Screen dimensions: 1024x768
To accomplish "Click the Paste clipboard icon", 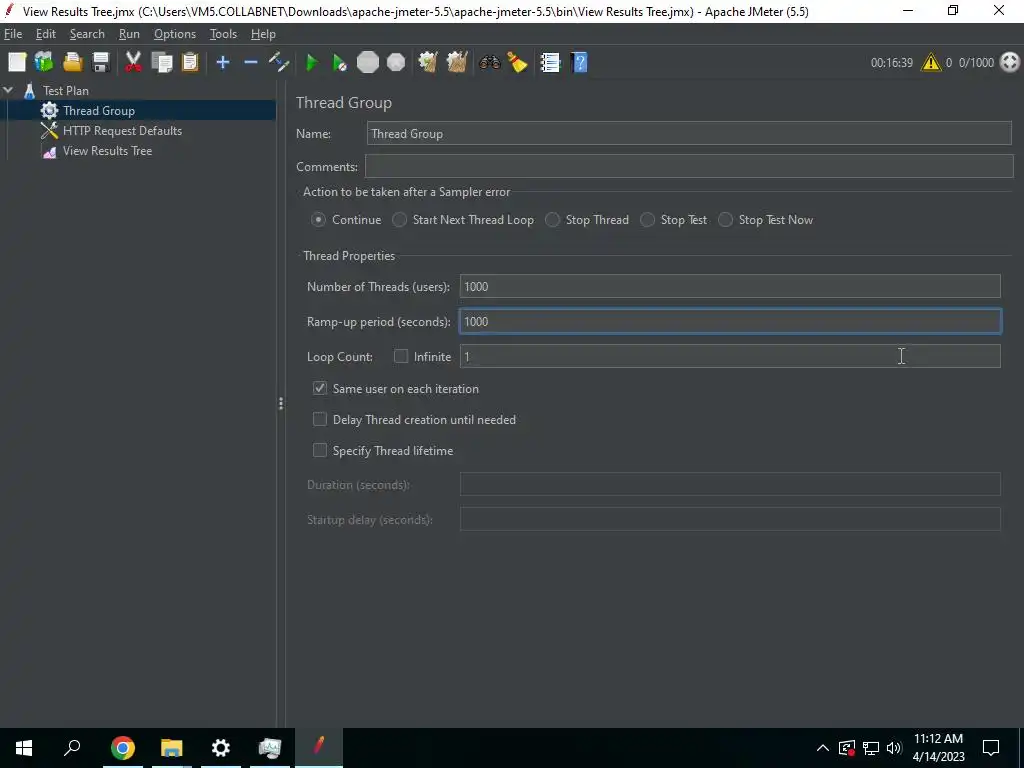I will (x=189, y=63).
